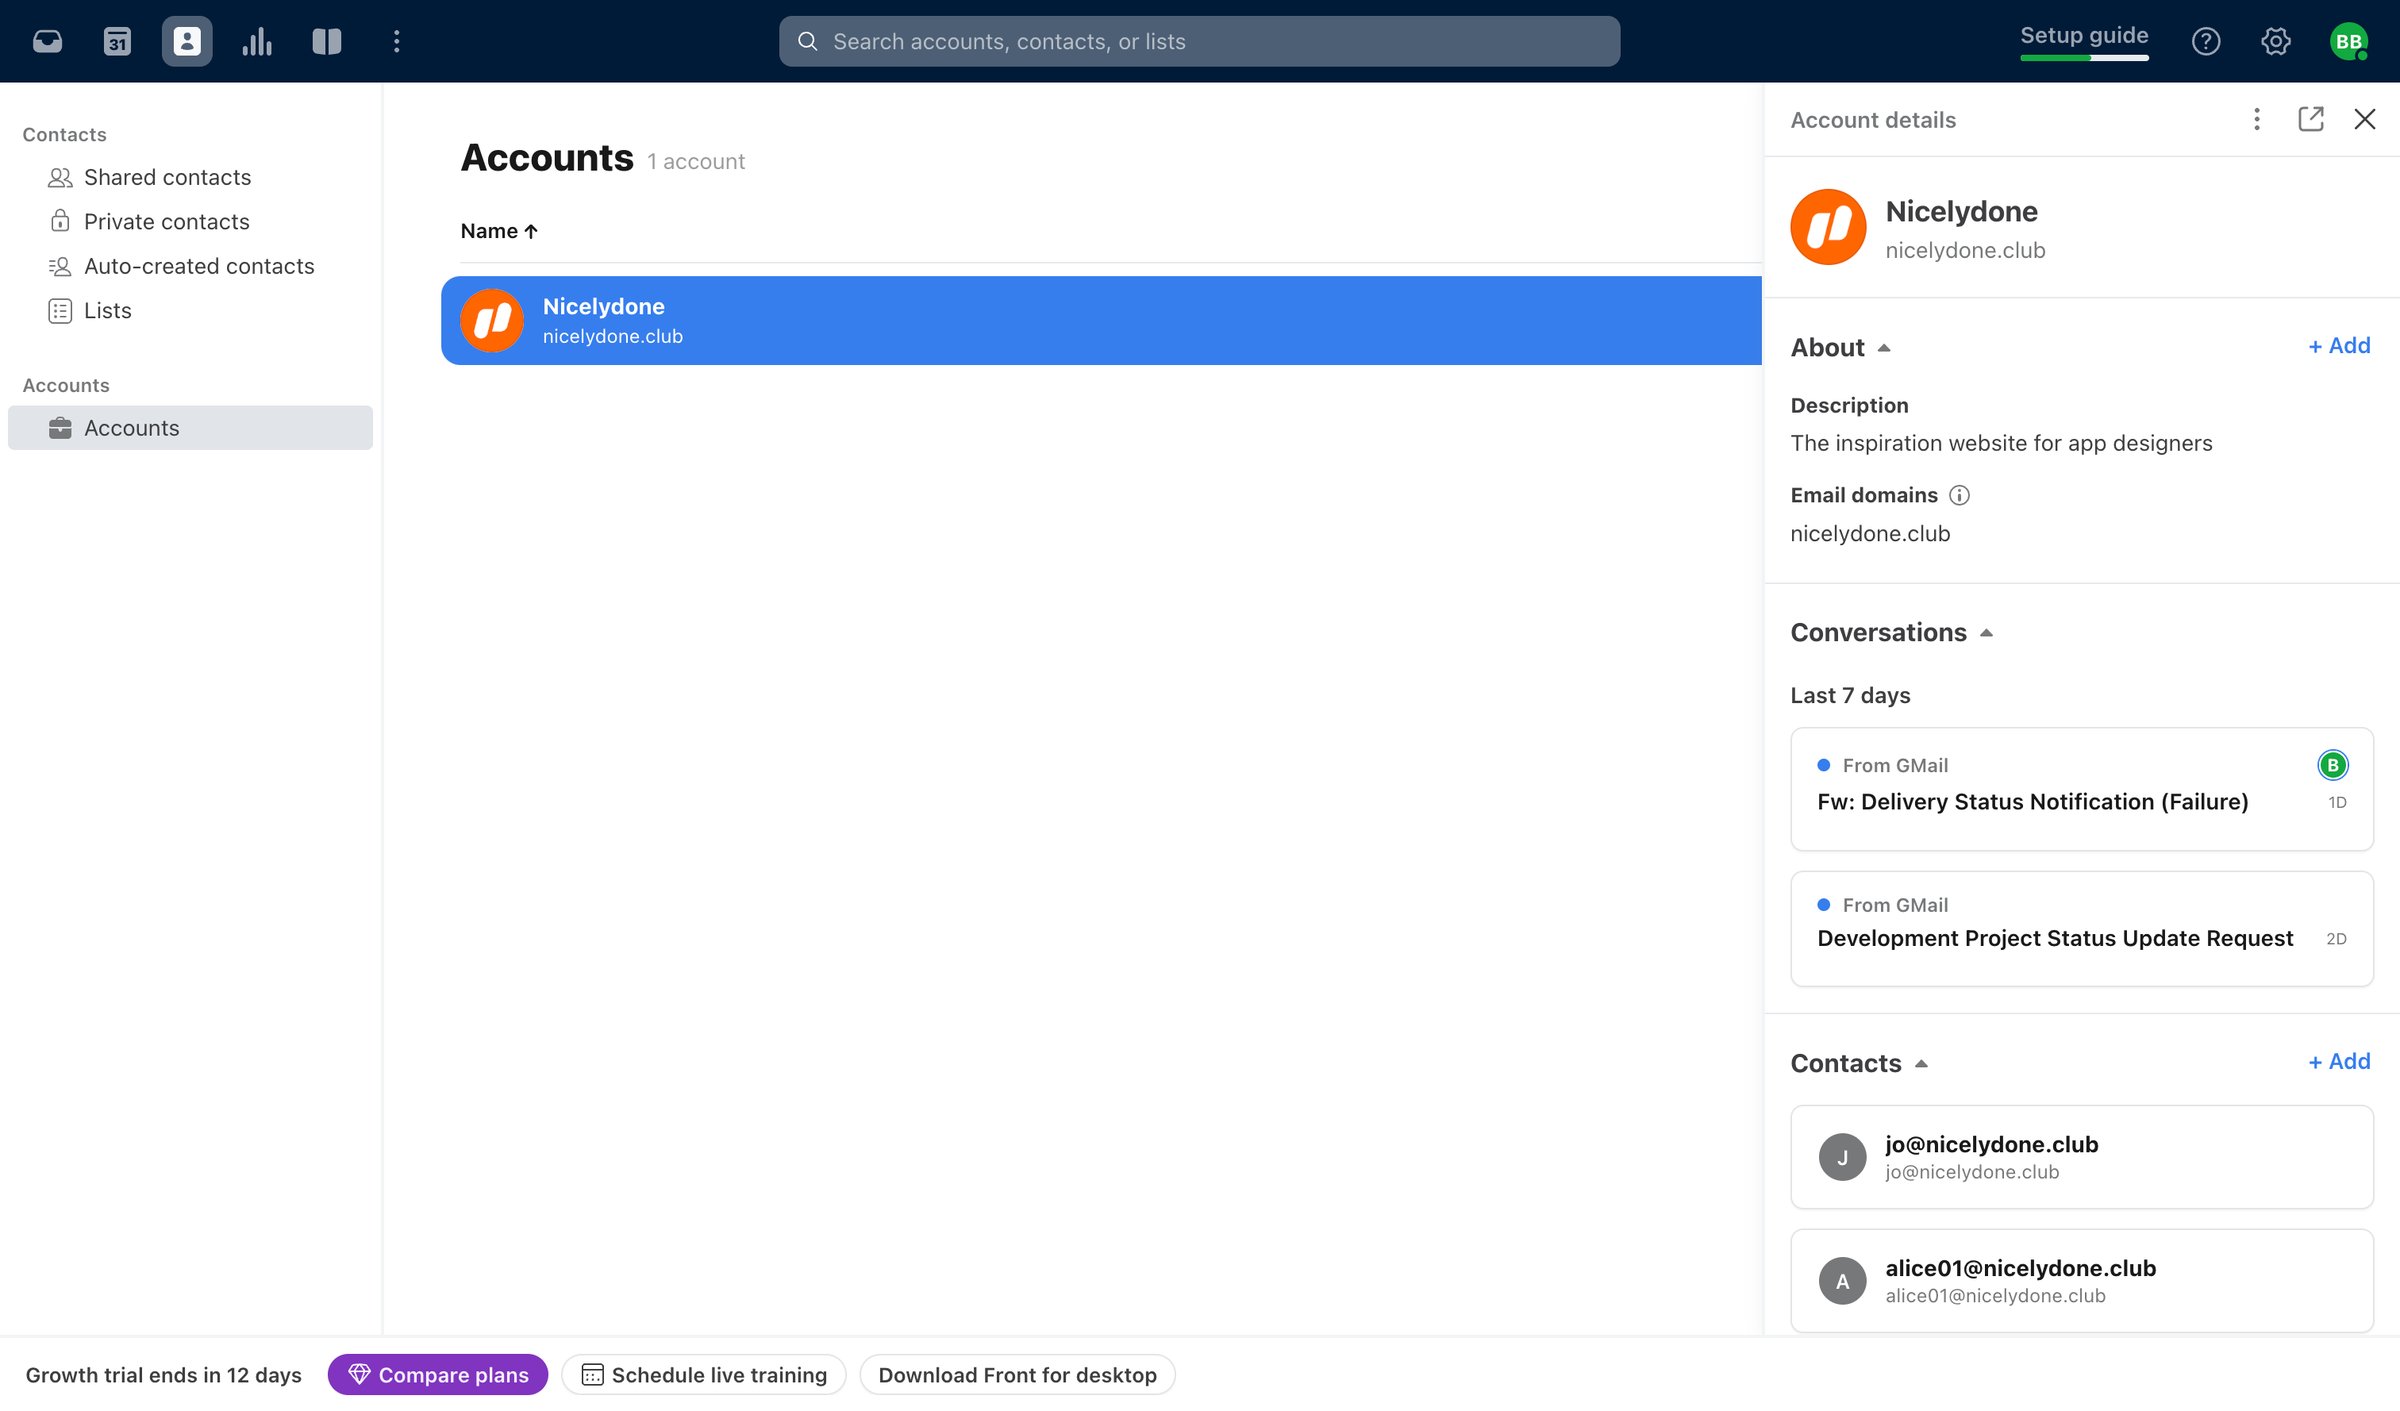Click Add in the About section

click(2339, 345)
